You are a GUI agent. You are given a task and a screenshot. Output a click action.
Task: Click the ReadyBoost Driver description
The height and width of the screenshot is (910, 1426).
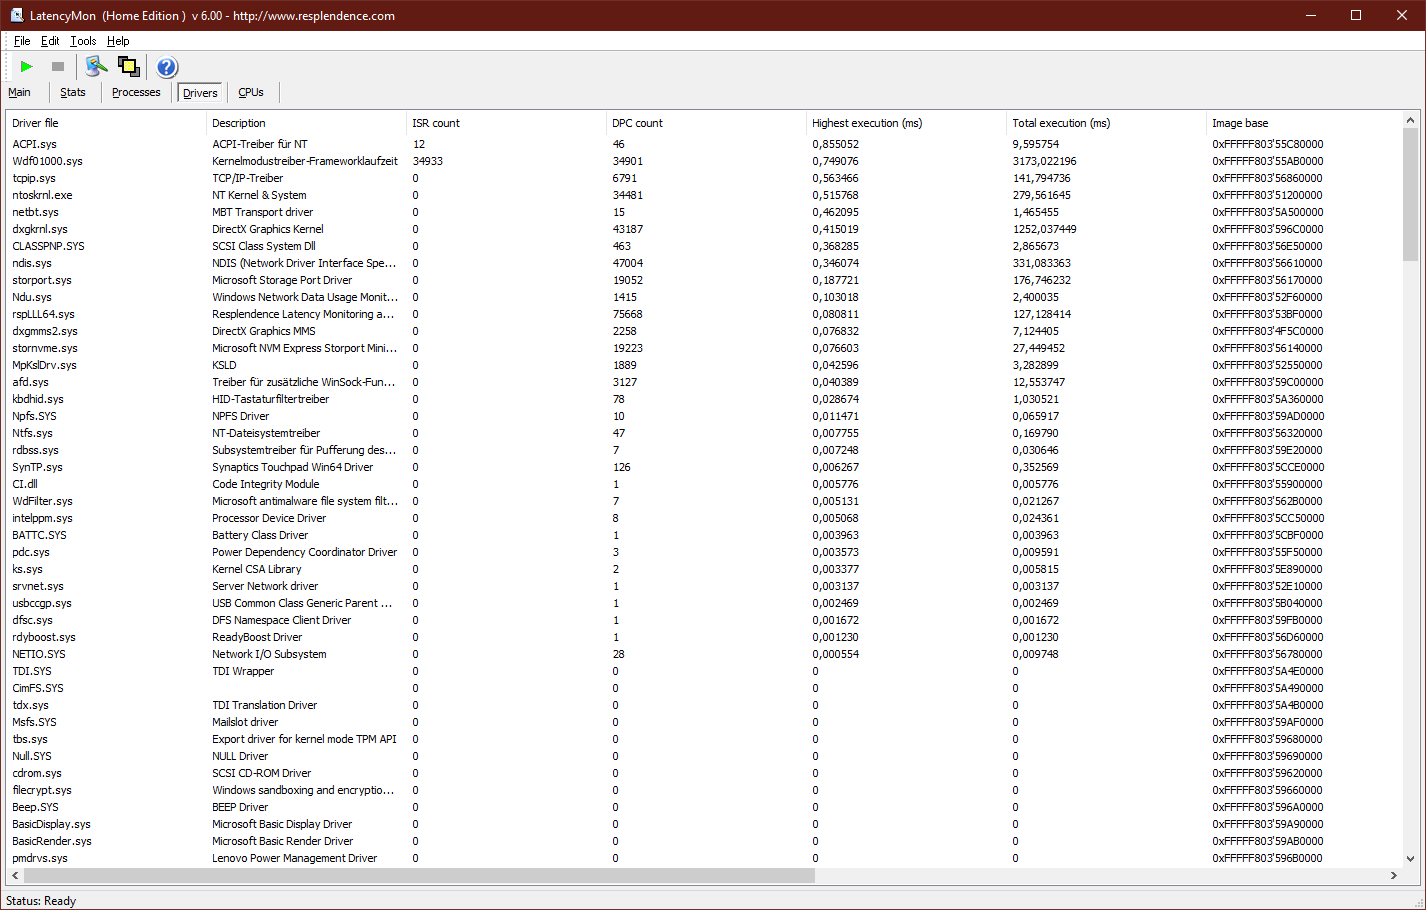pyautogui.click(x=257, y=637)
